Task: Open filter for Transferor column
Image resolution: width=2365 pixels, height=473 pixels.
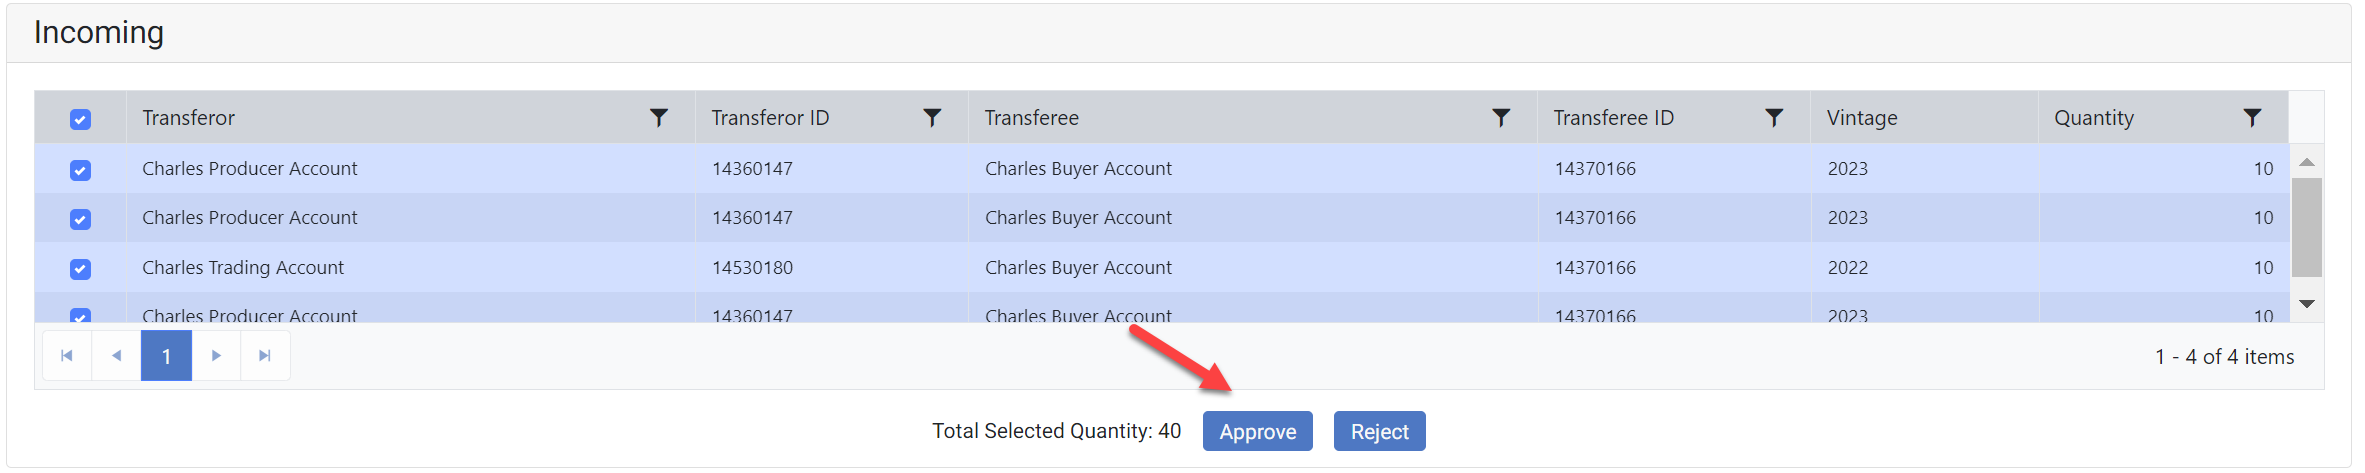Action: [x=659, y=118]
